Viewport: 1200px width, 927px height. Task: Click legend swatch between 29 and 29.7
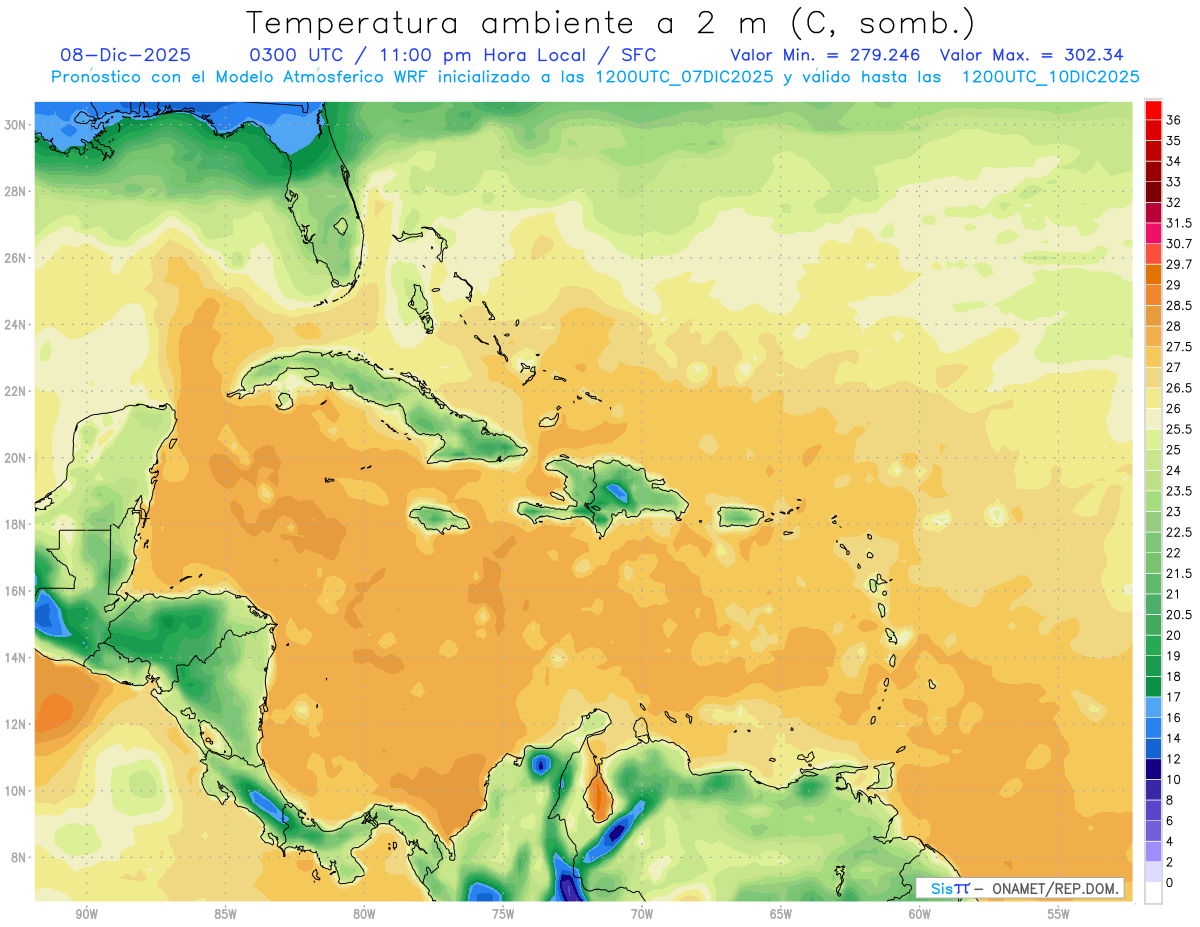tap(1153, 275)
